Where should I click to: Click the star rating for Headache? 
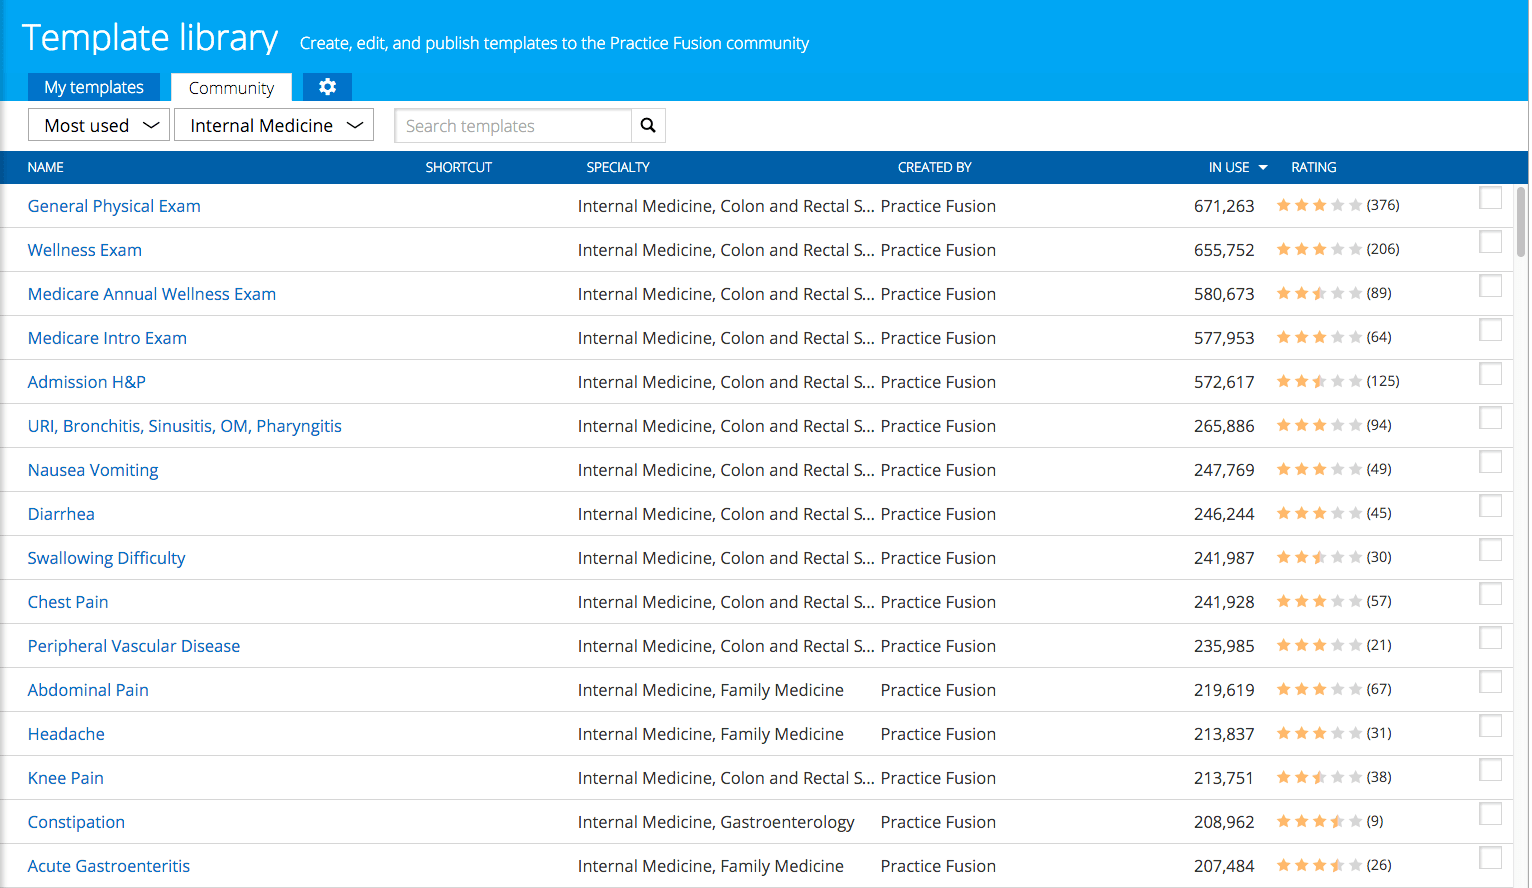(1318, 734)
